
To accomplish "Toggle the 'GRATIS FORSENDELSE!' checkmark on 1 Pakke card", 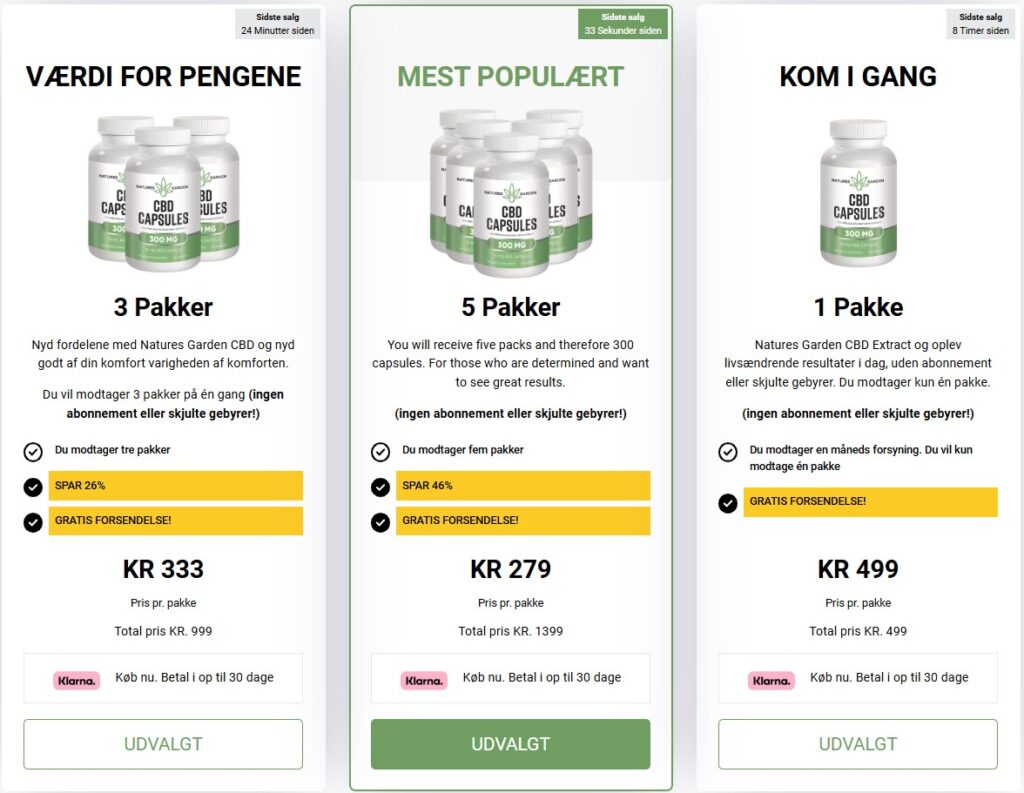I will pyautogui.click(x=727, y=503).
